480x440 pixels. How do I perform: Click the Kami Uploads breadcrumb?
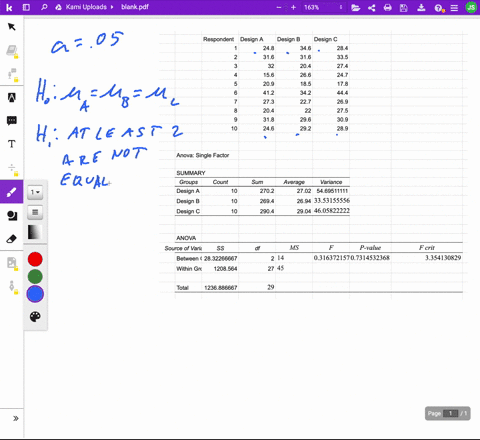(x=86, y=7)
